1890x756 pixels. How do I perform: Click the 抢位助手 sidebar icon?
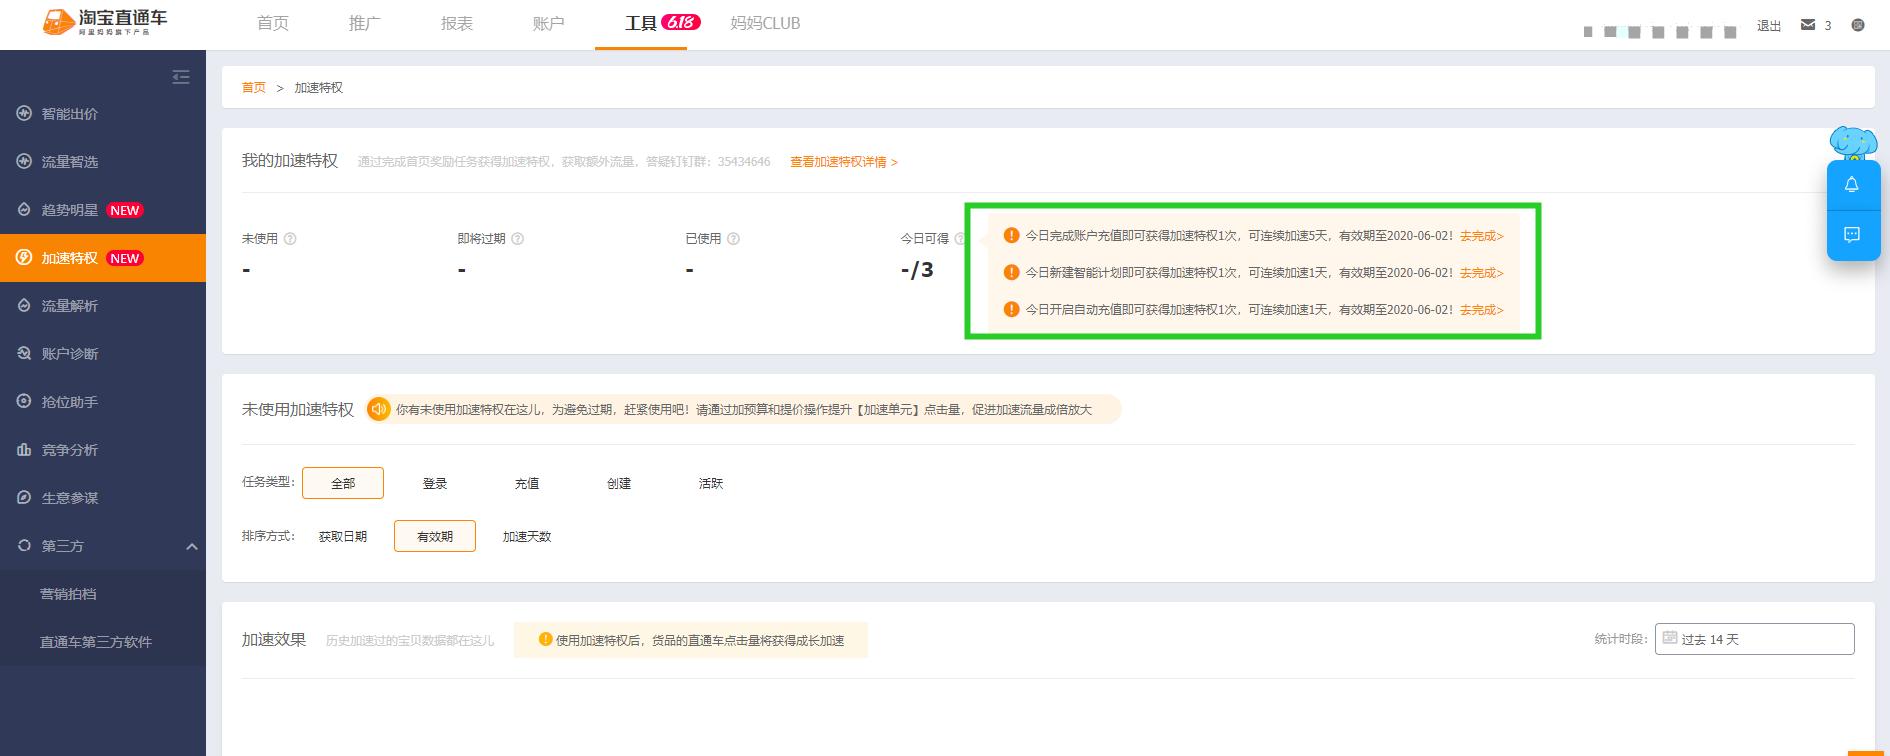(x=24, y=402)
